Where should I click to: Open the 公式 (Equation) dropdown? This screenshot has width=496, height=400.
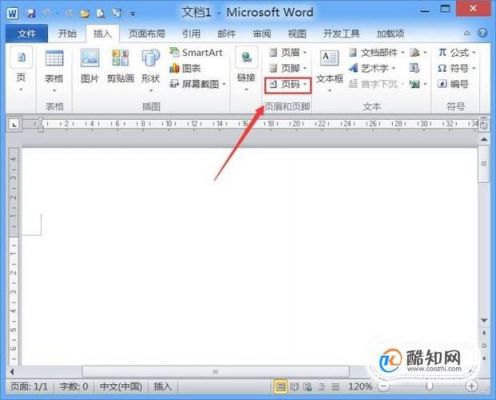point(457,52)
